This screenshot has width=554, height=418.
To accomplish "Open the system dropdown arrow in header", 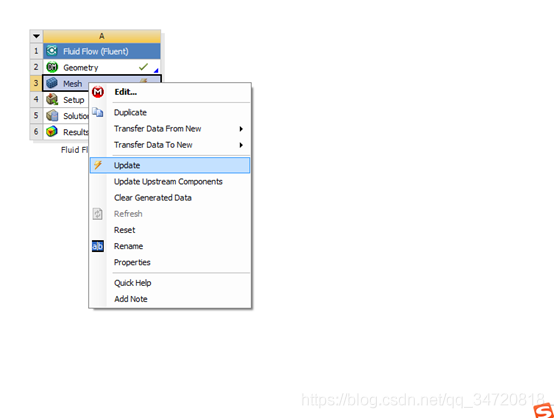I will click(36, 36).
